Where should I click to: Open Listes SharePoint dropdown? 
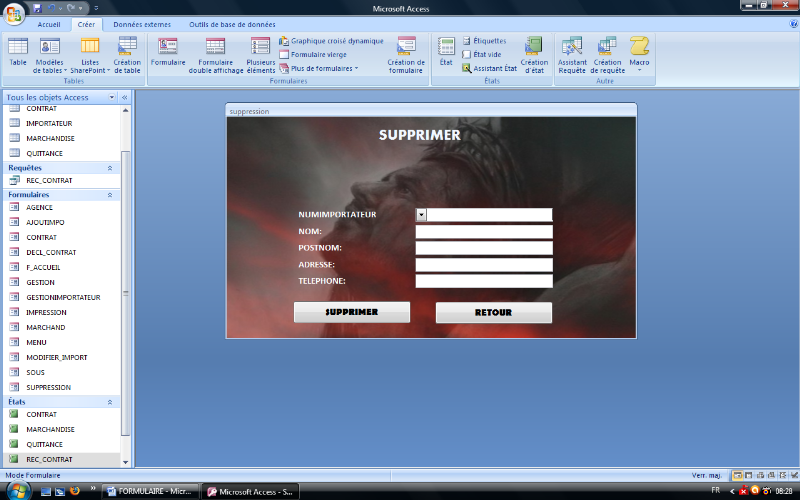pyautogui.click(x=90, y=55)
